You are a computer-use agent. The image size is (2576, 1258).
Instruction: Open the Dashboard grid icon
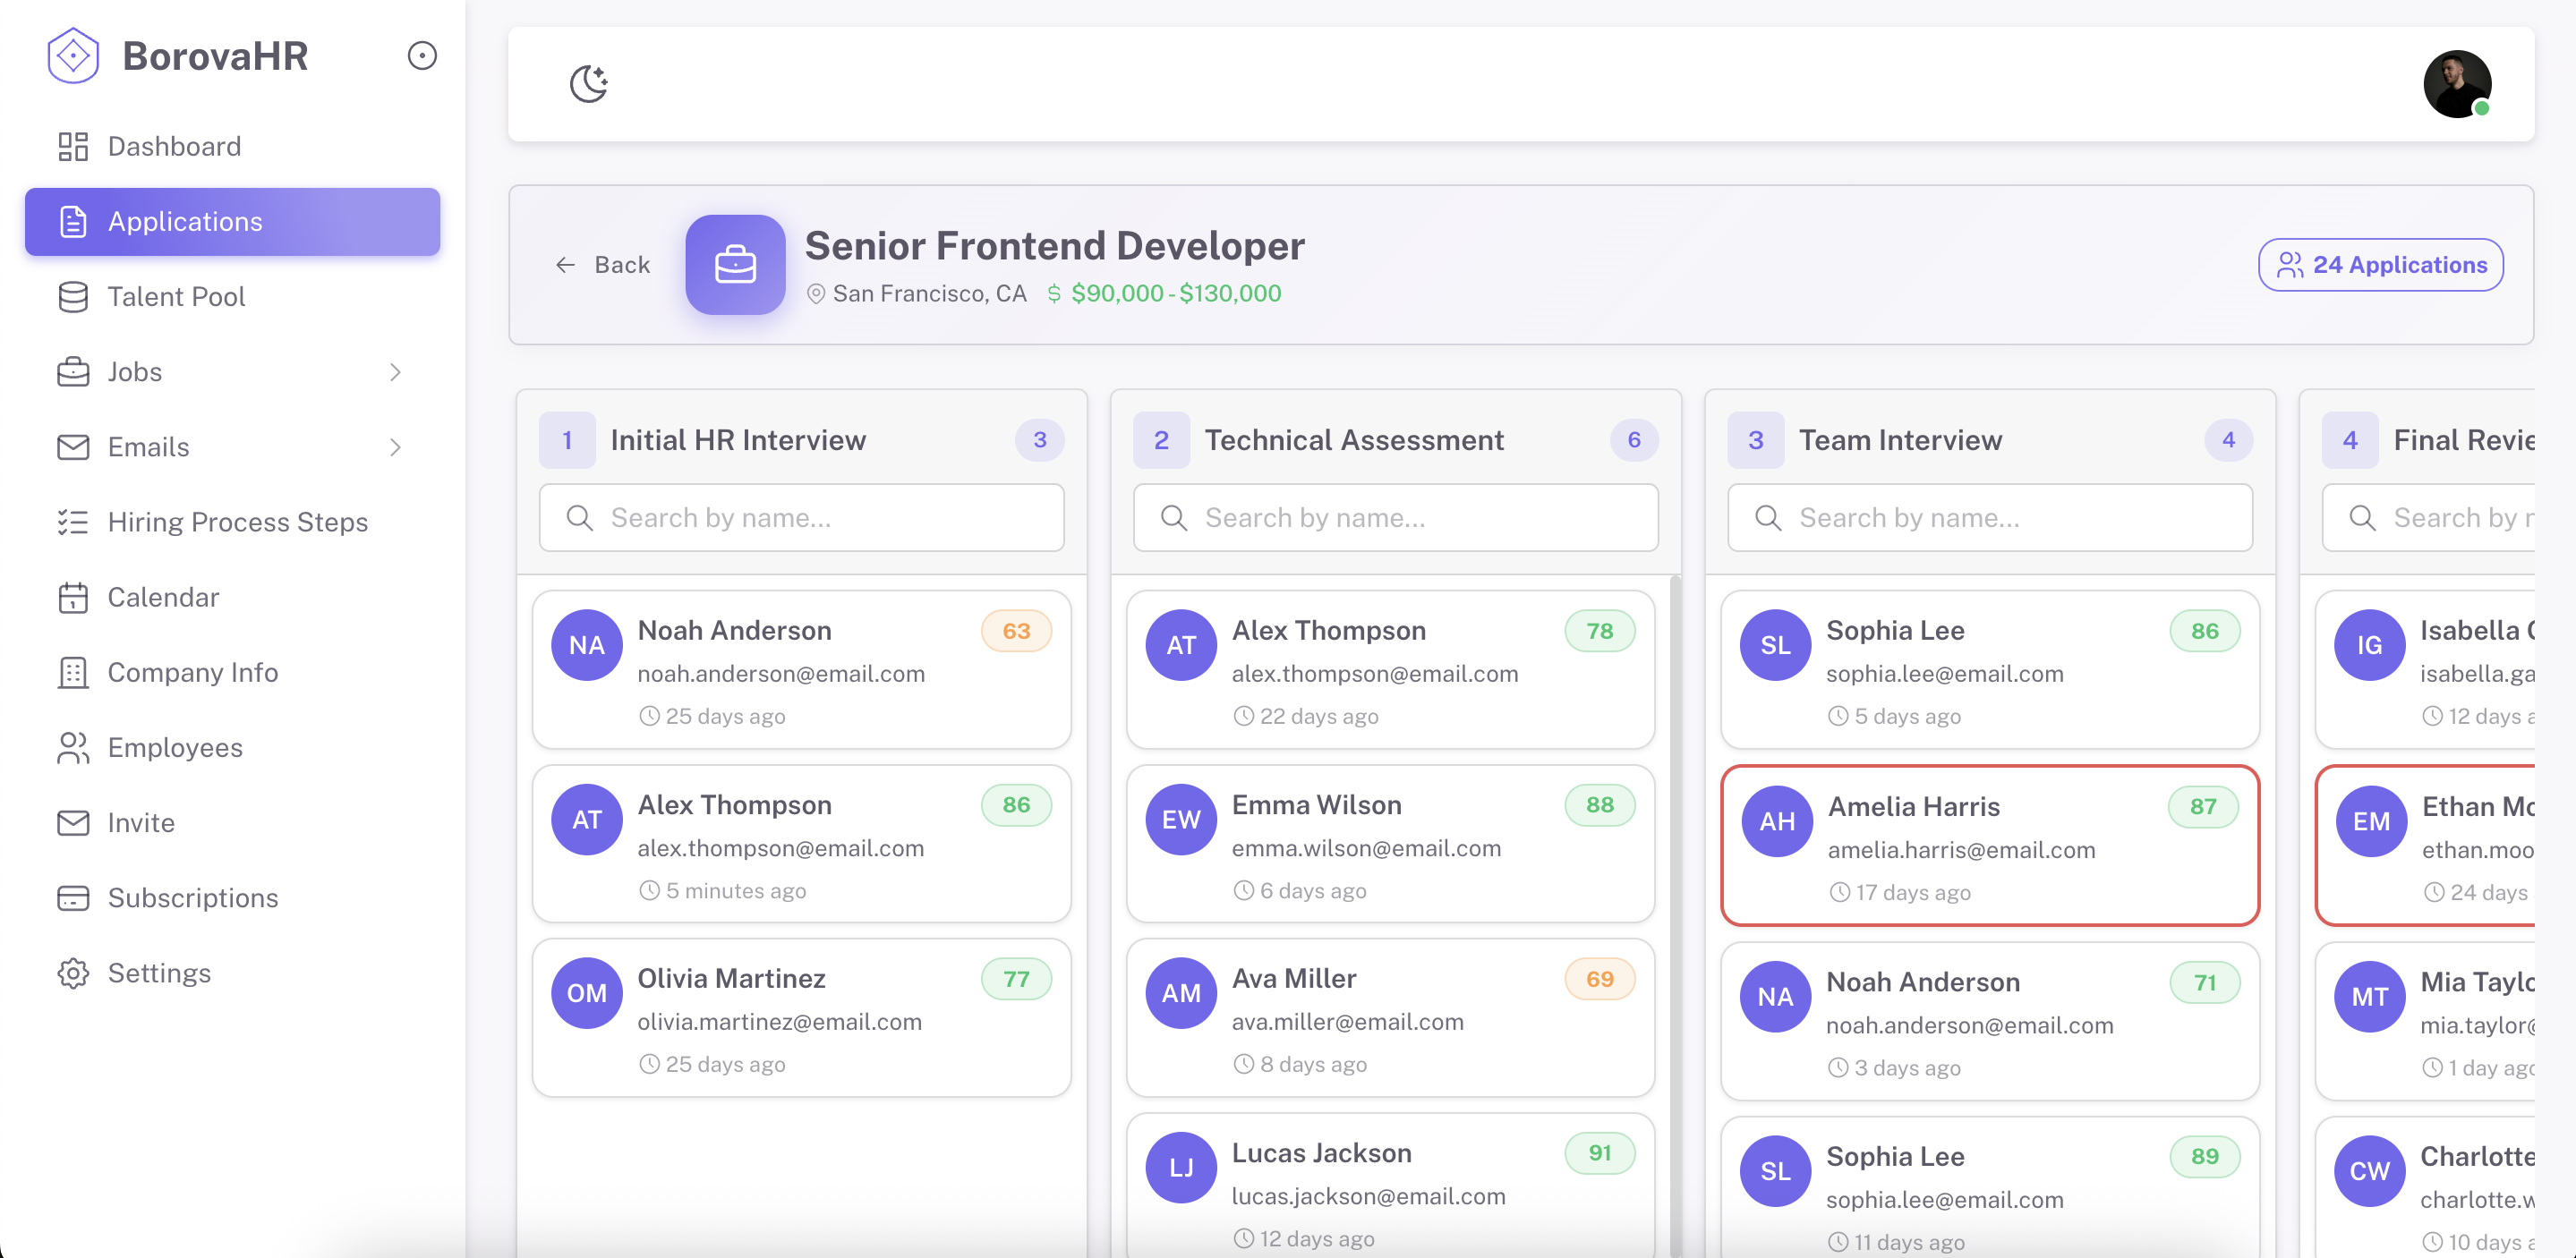tap(73, 146)
